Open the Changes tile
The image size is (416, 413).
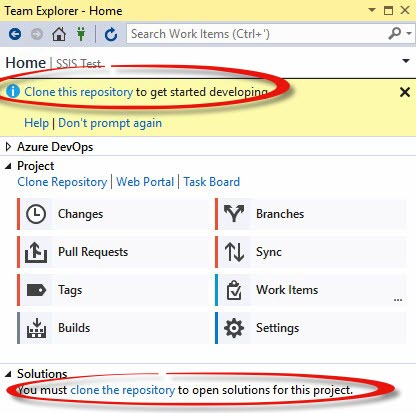(113, 214)
